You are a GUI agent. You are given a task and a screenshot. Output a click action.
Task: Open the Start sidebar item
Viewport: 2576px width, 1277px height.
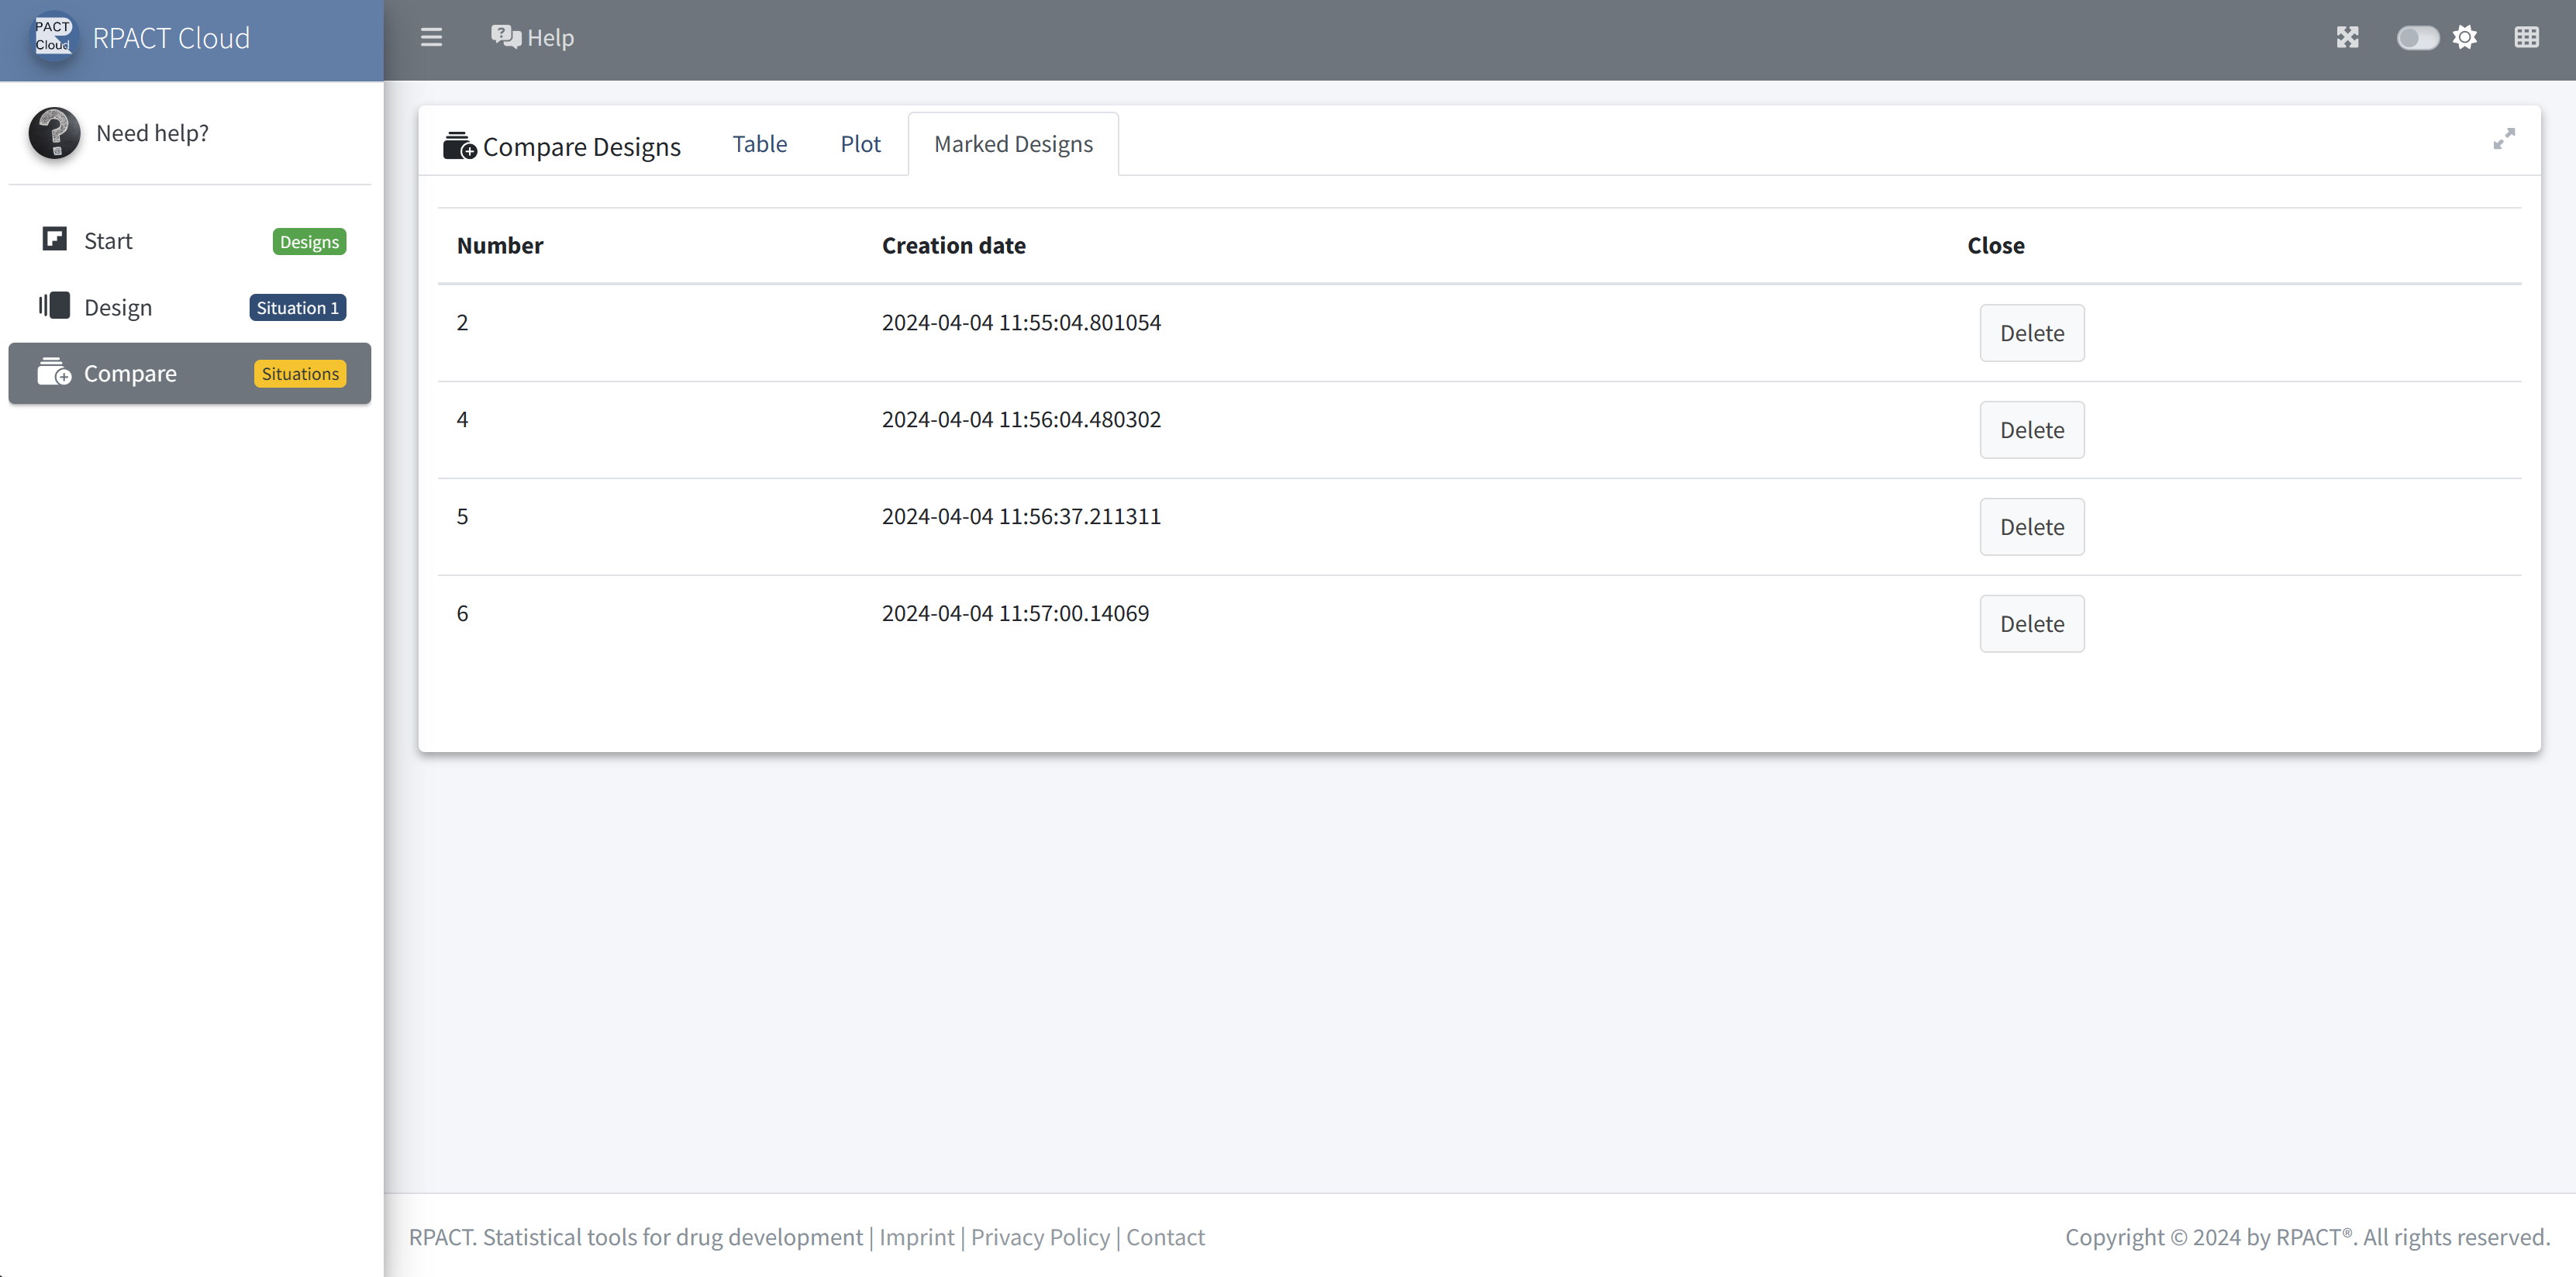108,241
